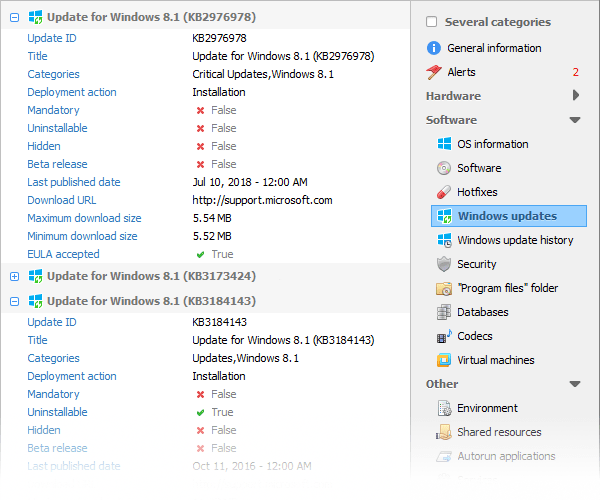The height and width of the screenshot is (500, 600).
Task: Collapse the Software section arrow
Action: point(575,120)
